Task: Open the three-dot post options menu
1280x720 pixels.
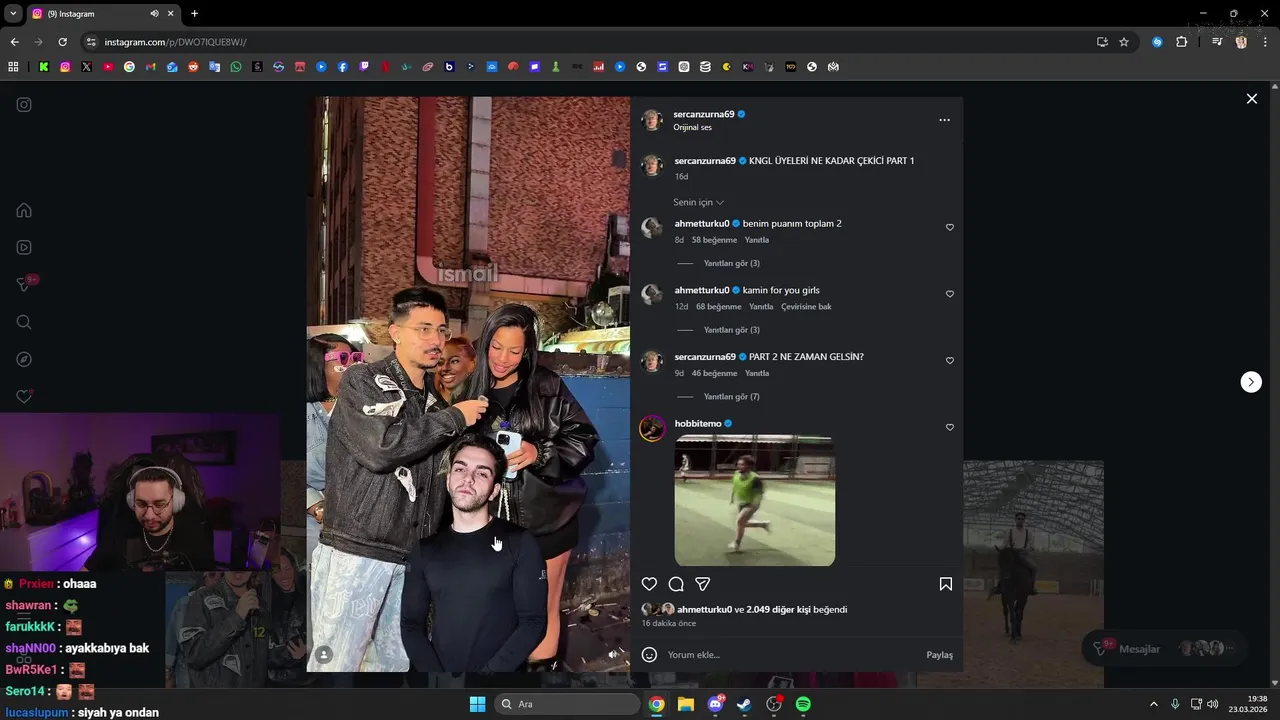Action: click(944, 120)
